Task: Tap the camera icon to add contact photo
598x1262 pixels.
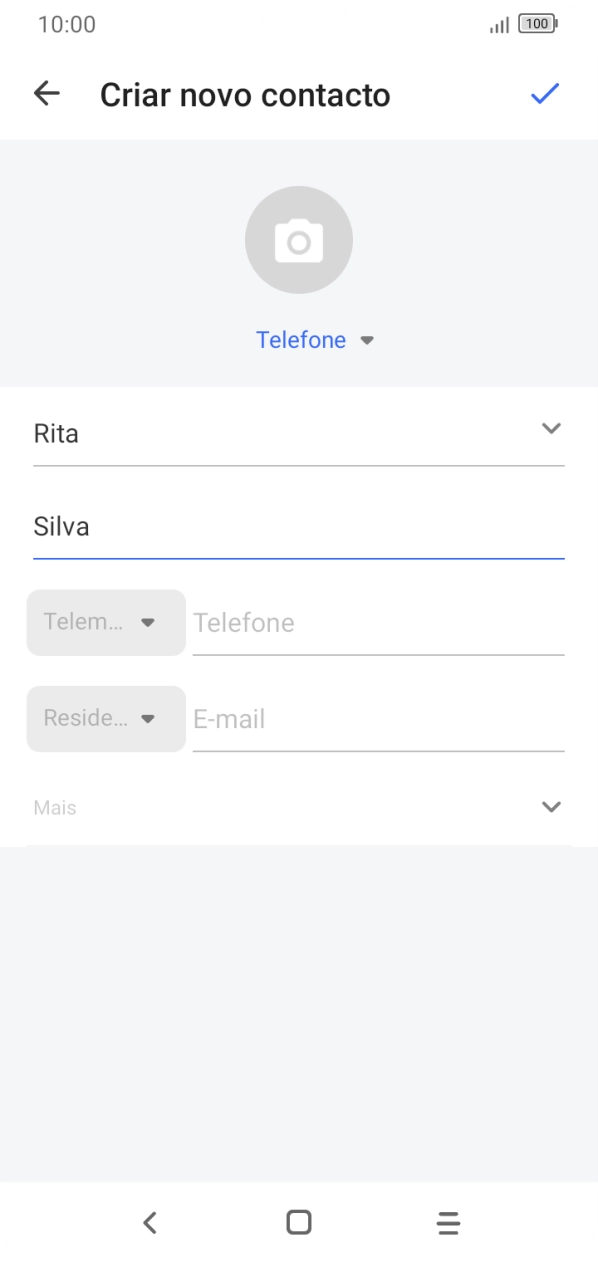Action: (x=299, y=240)
